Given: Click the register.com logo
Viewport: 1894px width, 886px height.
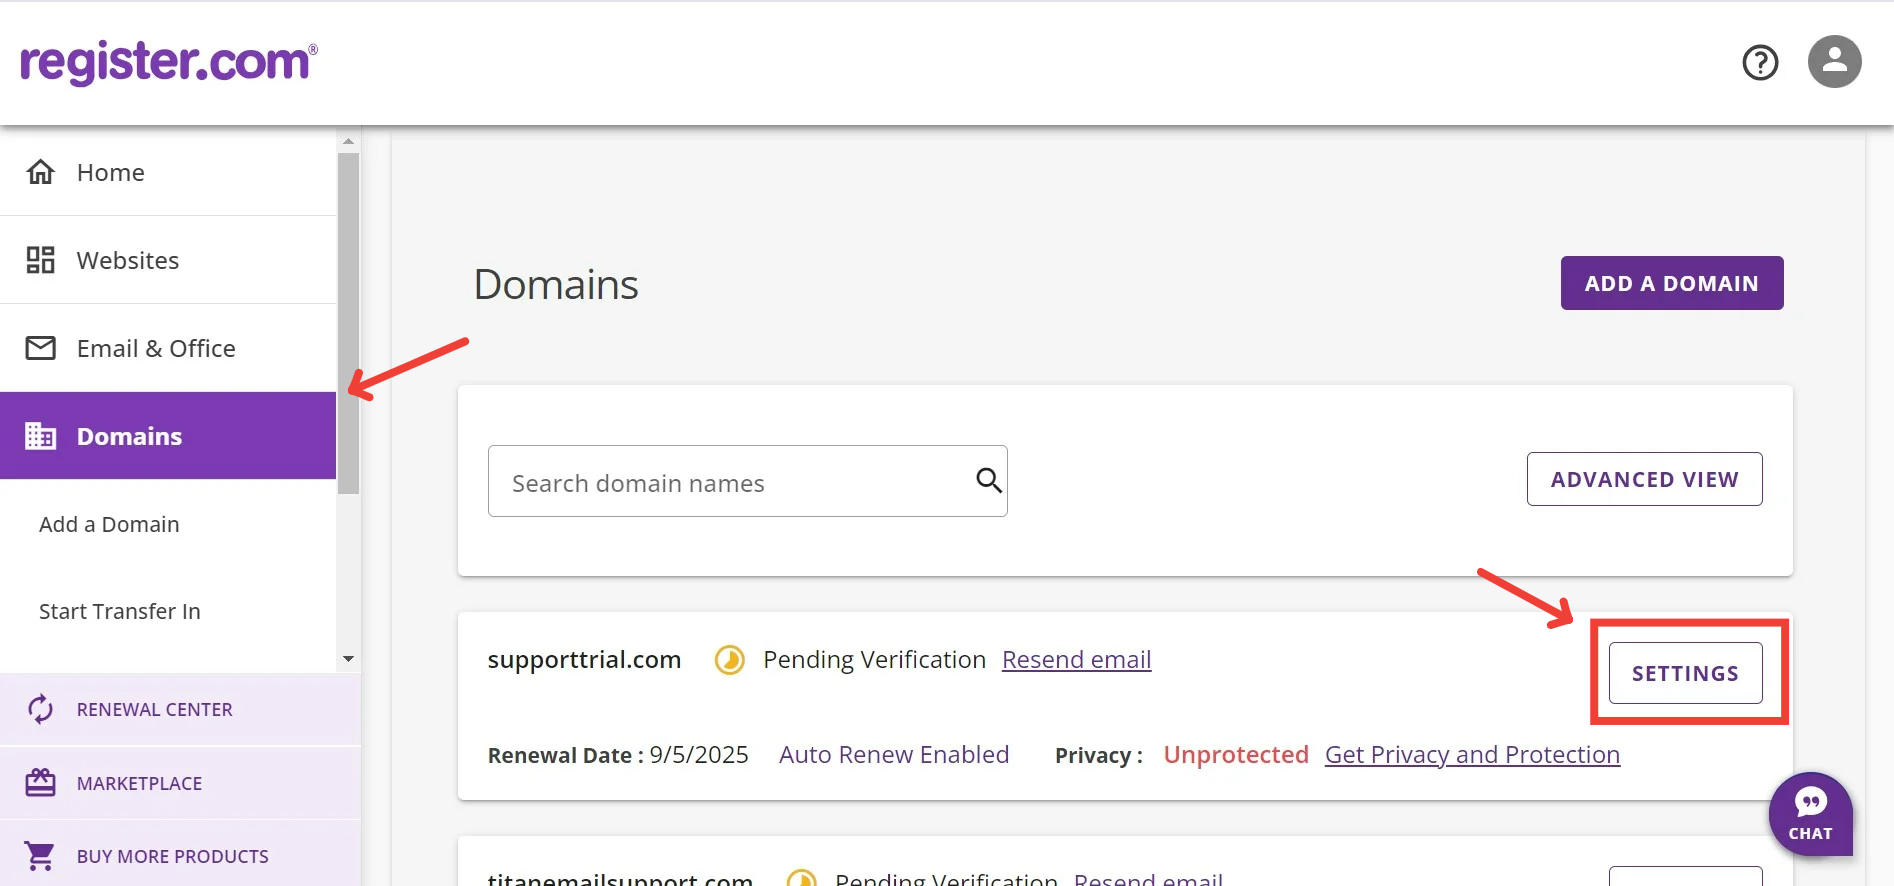Looking at the screenshot, I should point(169,62).
